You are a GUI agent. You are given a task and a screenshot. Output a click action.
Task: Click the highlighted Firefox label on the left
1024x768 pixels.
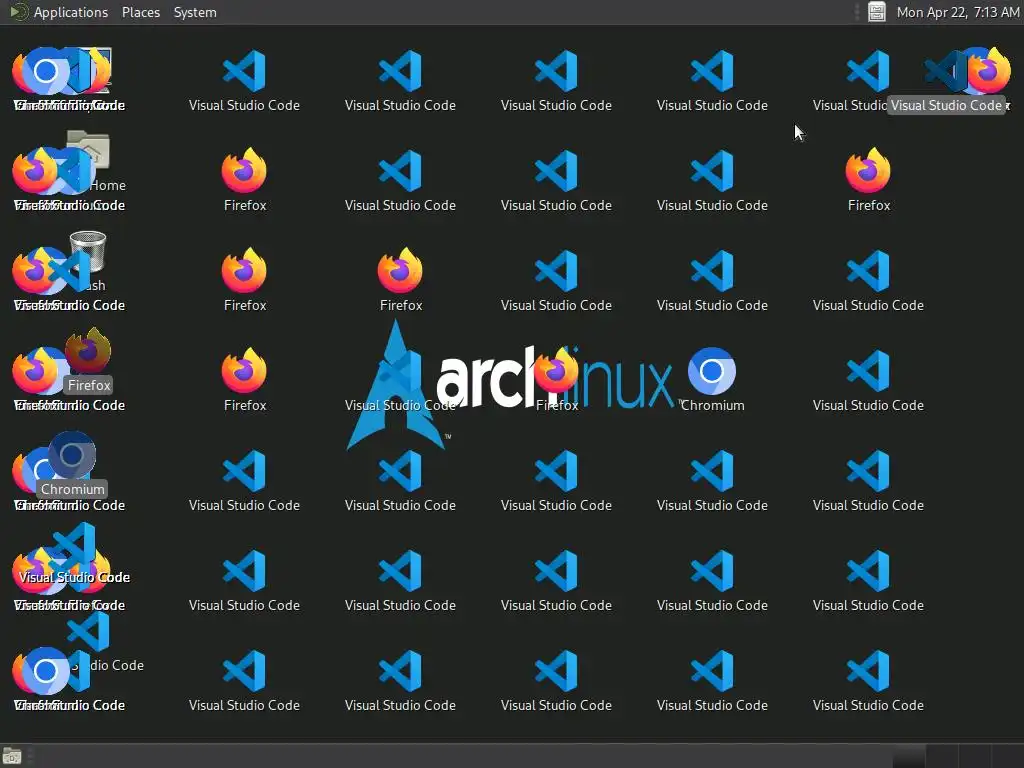click(89, 385)
